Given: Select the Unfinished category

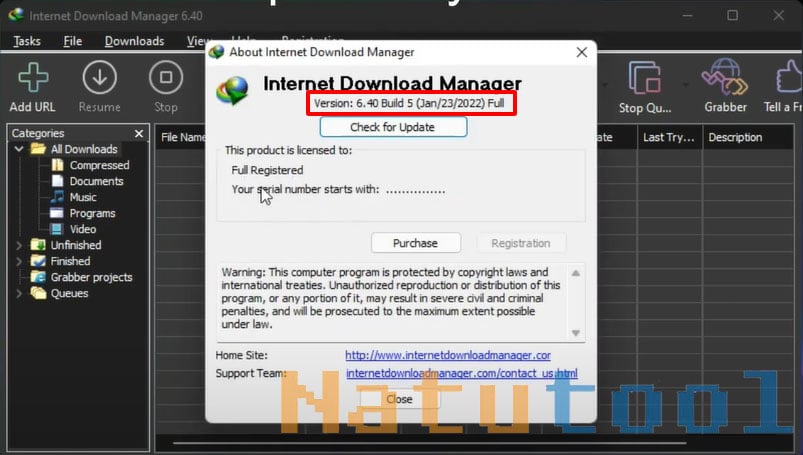Looking at the screenshot, I should click(x=76, y=245).
